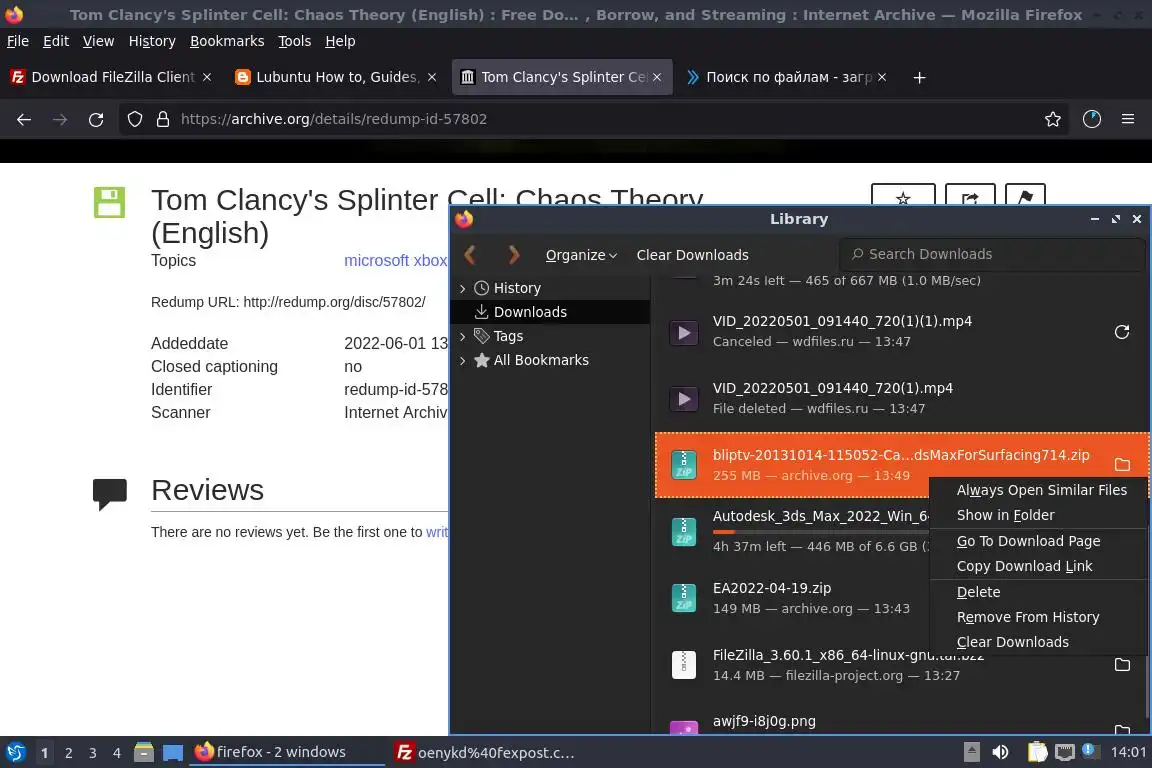Show bliptv zip file in folder icon
This screenshot has height=768, width=1152.
(1122, 464)
